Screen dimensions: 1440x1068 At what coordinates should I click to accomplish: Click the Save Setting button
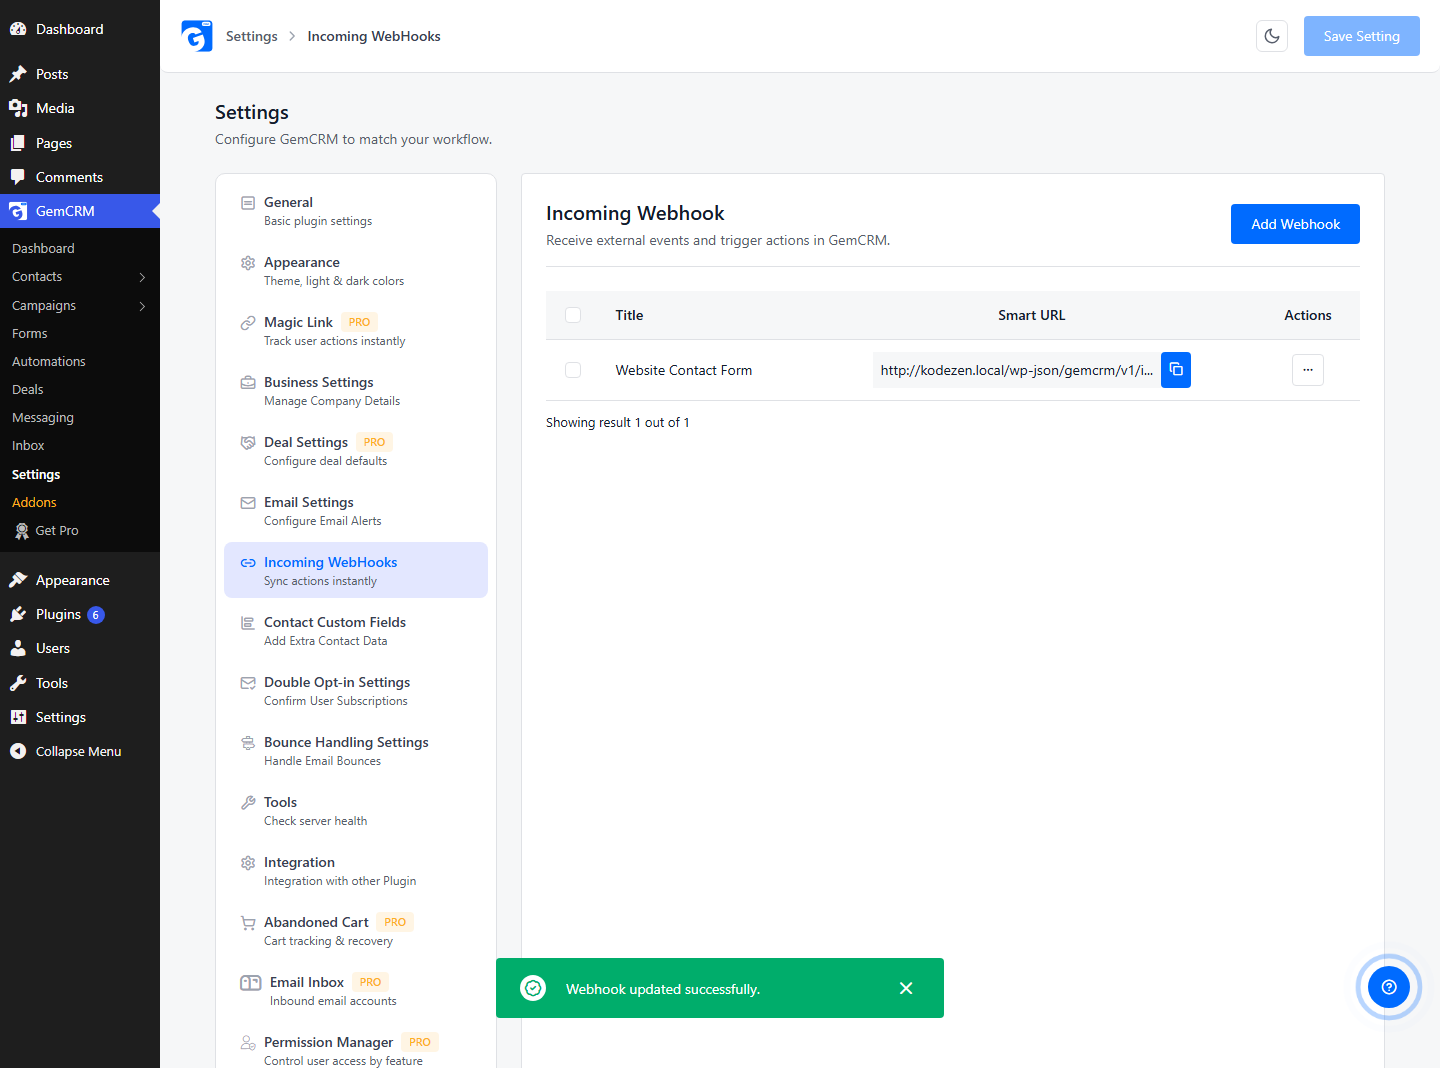[1362, 36]
